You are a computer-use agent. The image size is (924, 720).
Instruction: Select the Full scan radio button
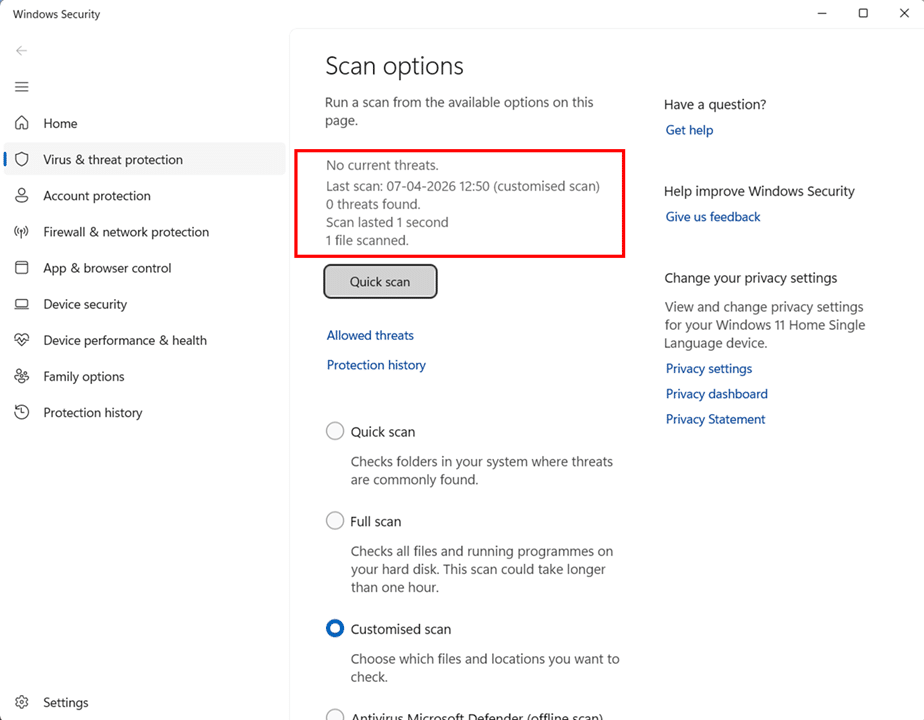pyautogui.click(x=335, y=521)
